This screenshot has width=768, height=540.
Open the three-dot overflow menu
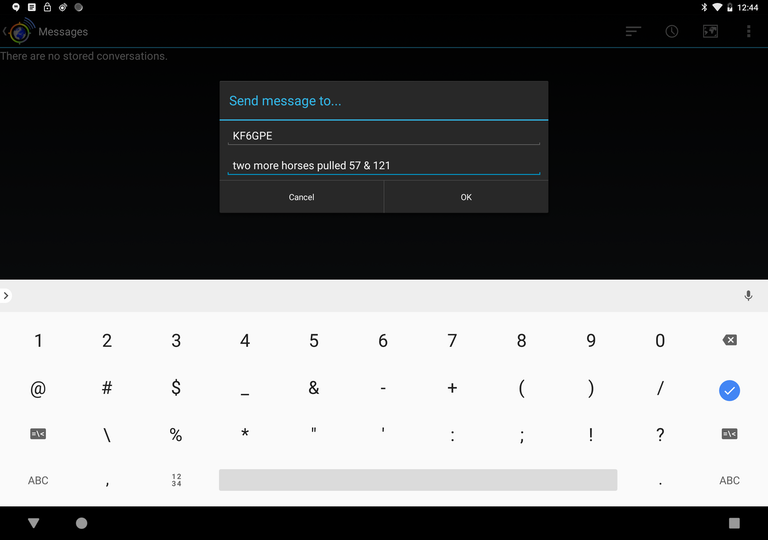click(x=748, y=31)
